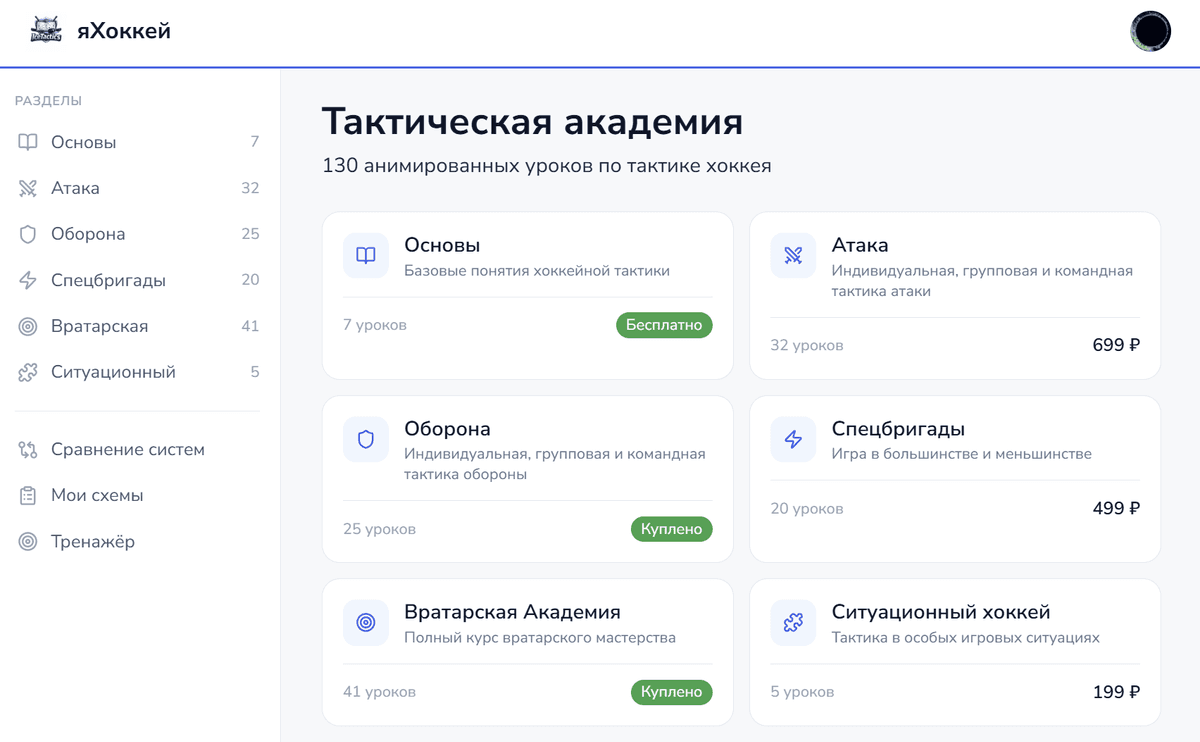Select the shield Оборона icon in sidebar

pos(28,234)
